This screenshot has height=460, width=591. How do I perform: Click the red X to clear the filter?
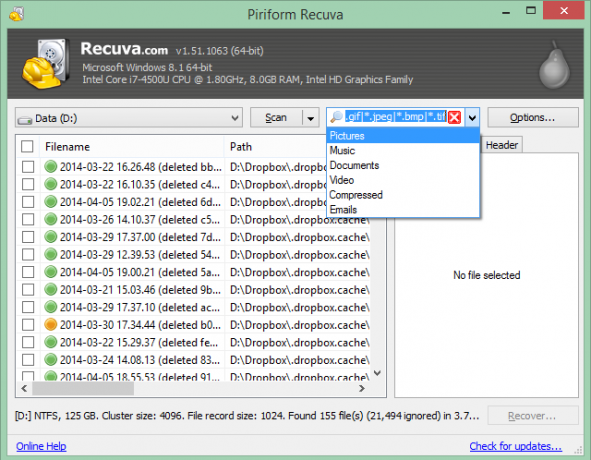coord(455,118)
